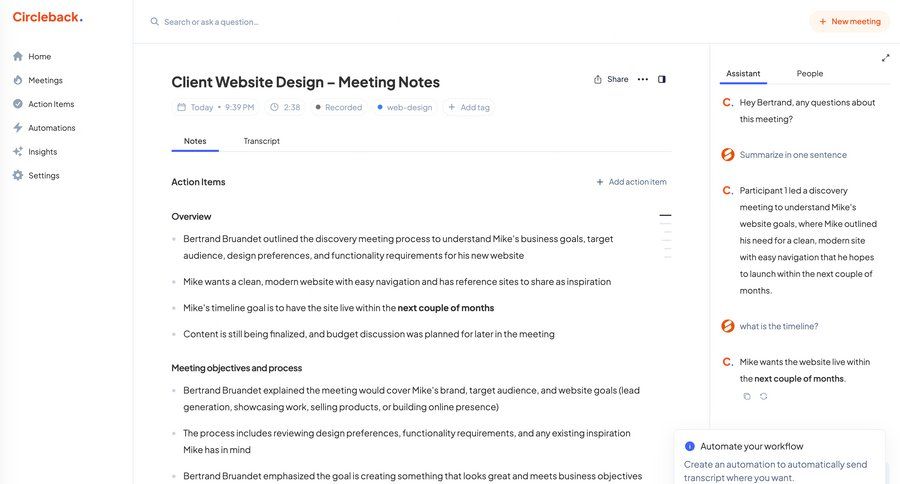Image resolution: width=900 pixels, height=484 pixels.
Task: Toggle the side panel visibility
Action: (x=662, y=79)
